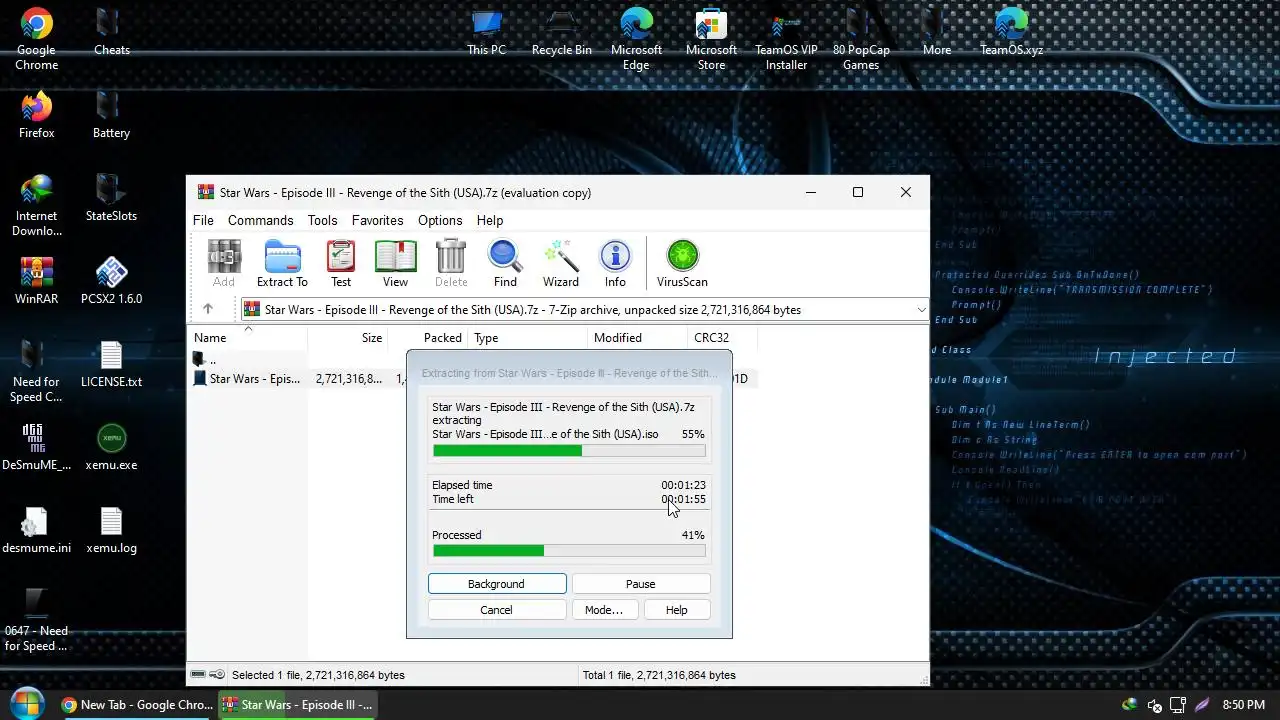Select the StateSlots desktop icon
Image resolution: width=1280 pixels, height=720 pixels.
tap(111, 198)
